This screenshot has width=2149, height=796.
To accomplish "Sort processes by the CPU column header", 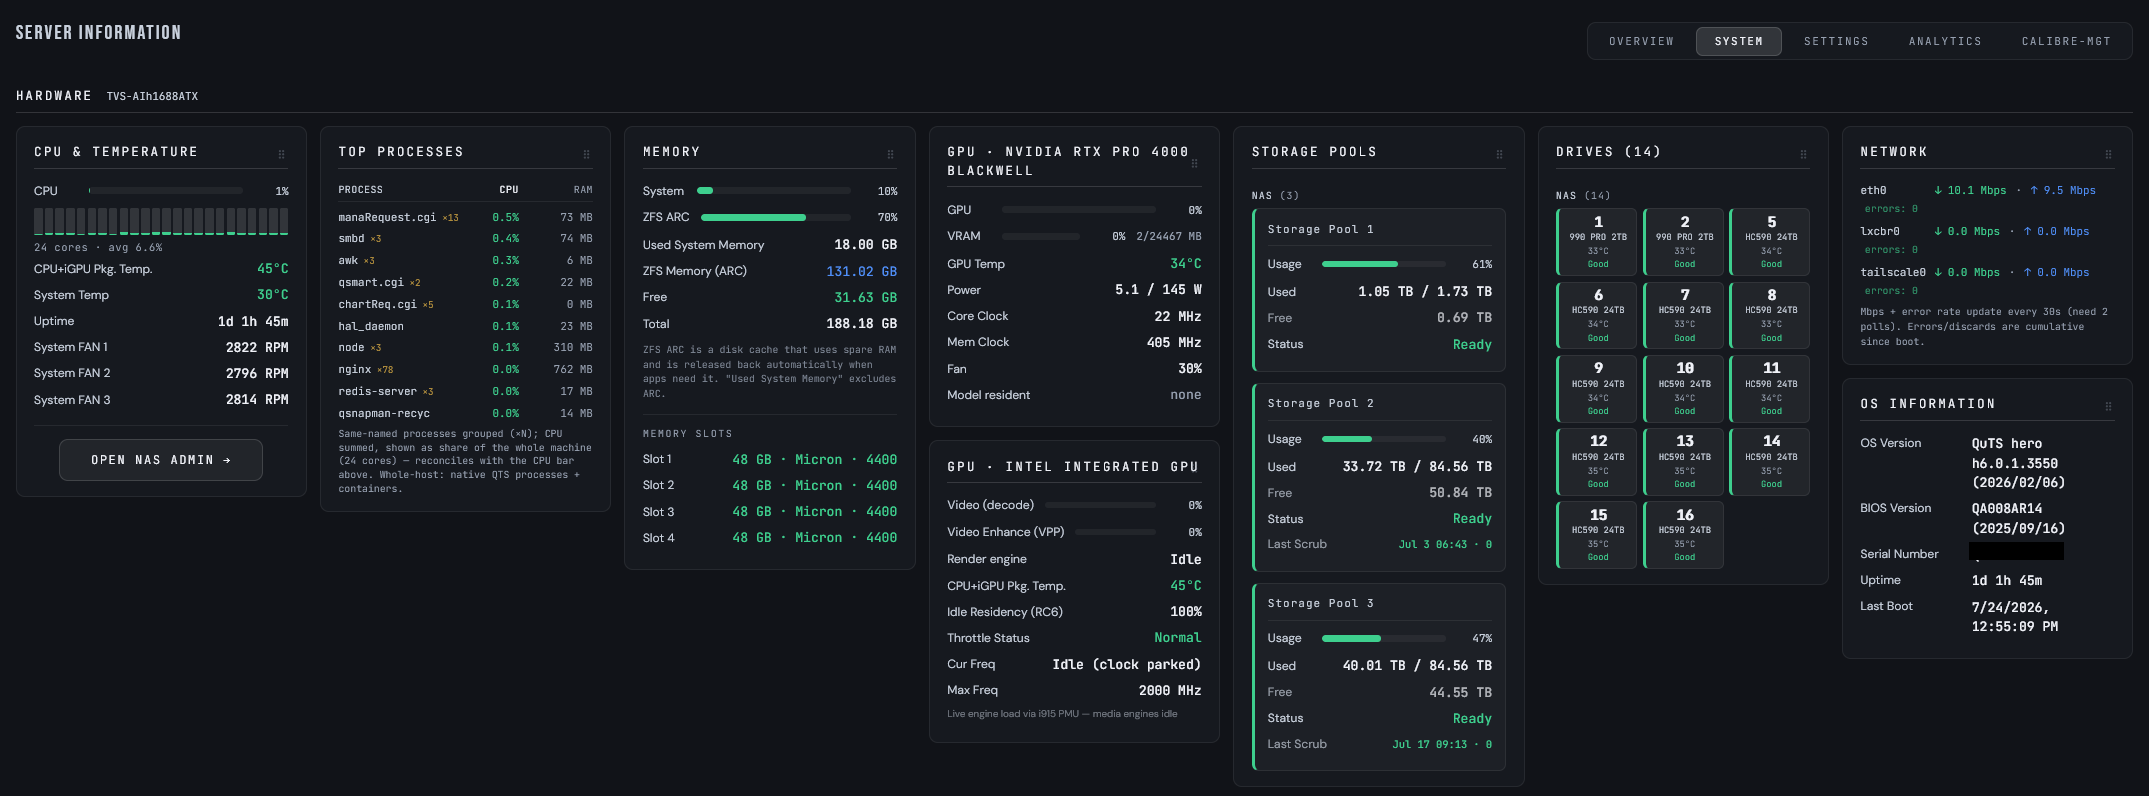I will (508, 189).
